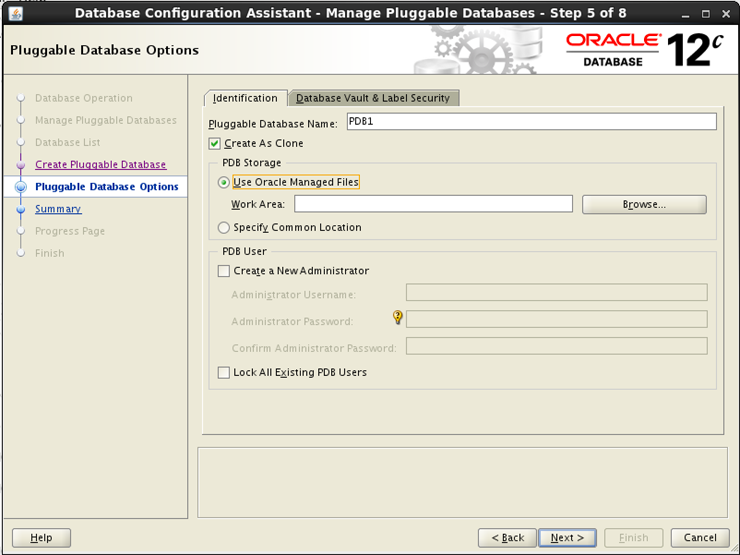Check Lock All Existing PDB Users
Image resolution: width=740 pixels, height=555 pixels.
pos(224,372)
